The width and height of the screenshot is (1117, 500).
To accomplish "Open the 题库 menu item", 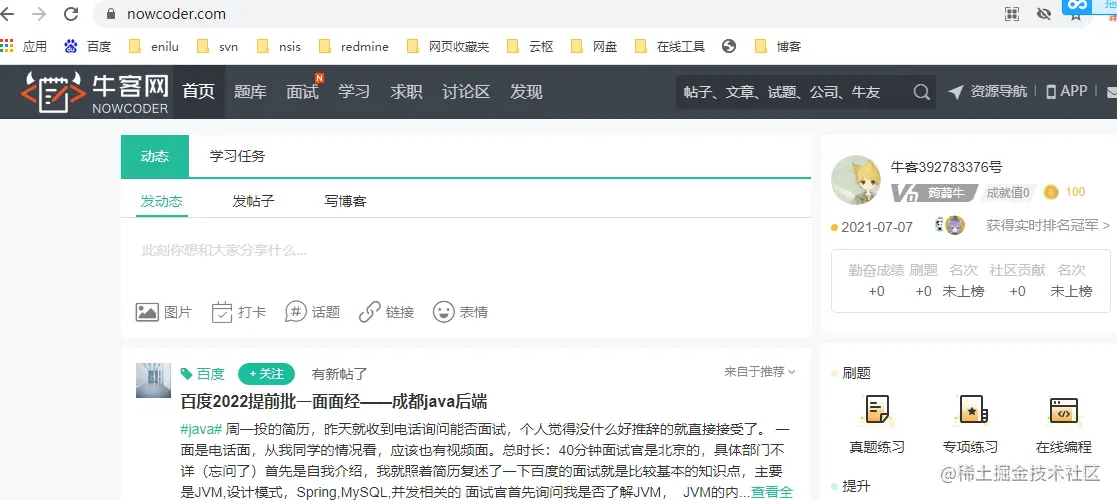I will point(250,92).
